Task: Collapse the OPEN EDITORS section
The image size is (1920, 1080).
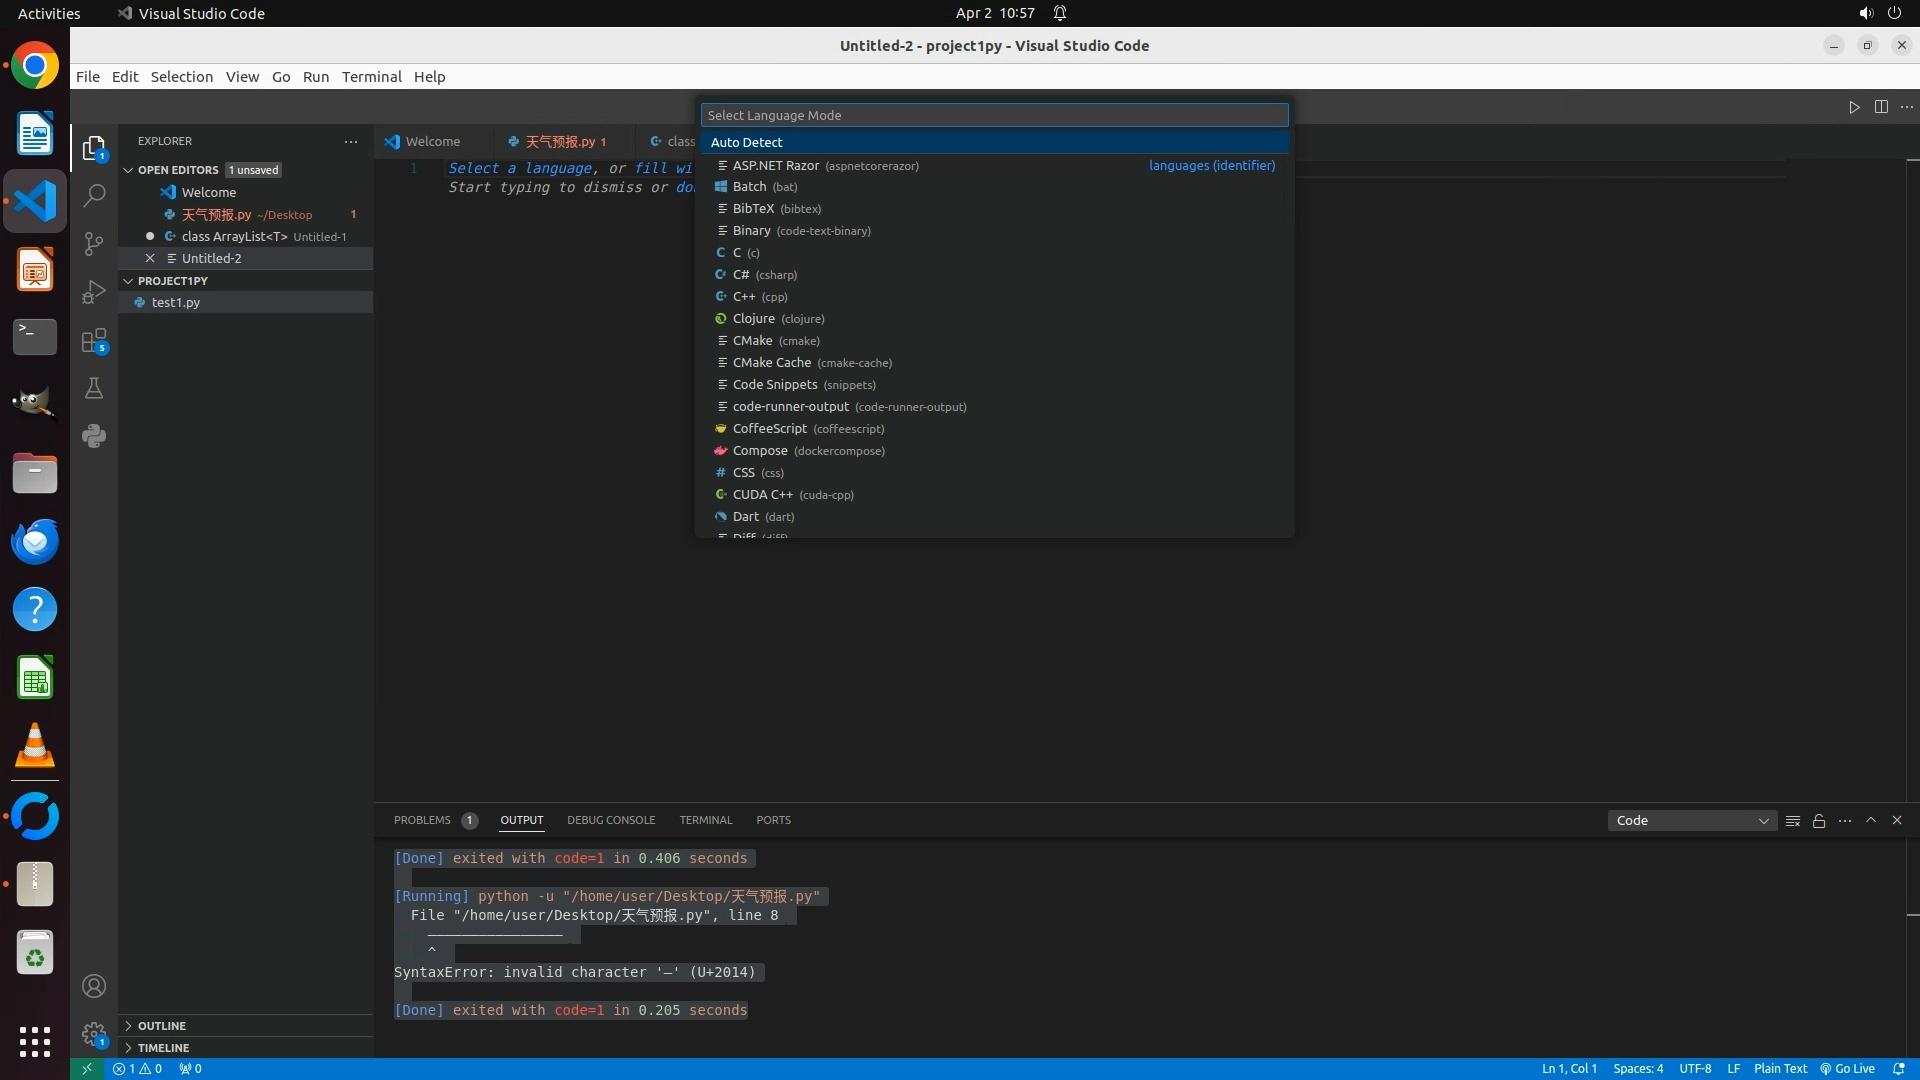Action: tap(128, 170)
